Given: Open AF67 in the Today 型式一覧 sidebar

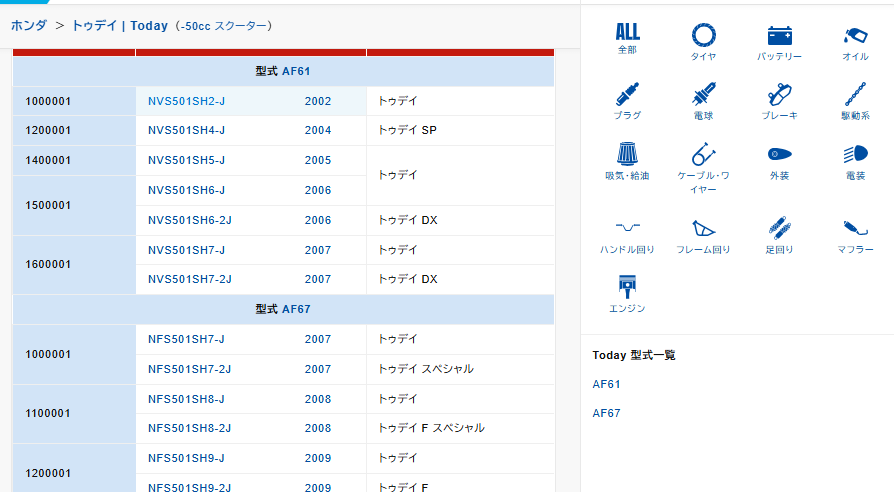Looking at the screenshot, I should click(x=606, y=413).
